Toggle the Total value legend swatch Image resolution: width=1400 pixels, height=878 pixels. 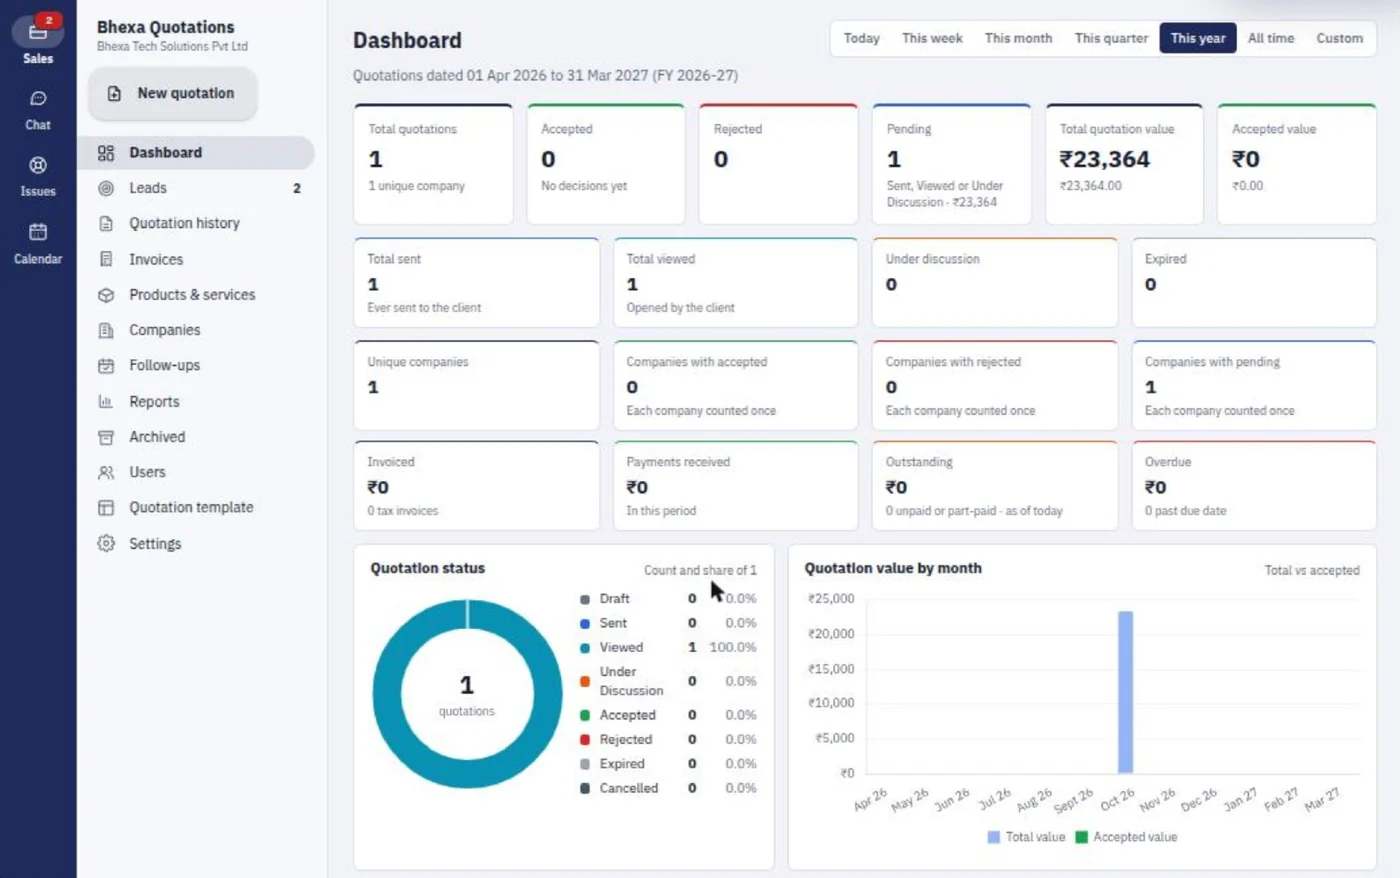click(994, 837)
